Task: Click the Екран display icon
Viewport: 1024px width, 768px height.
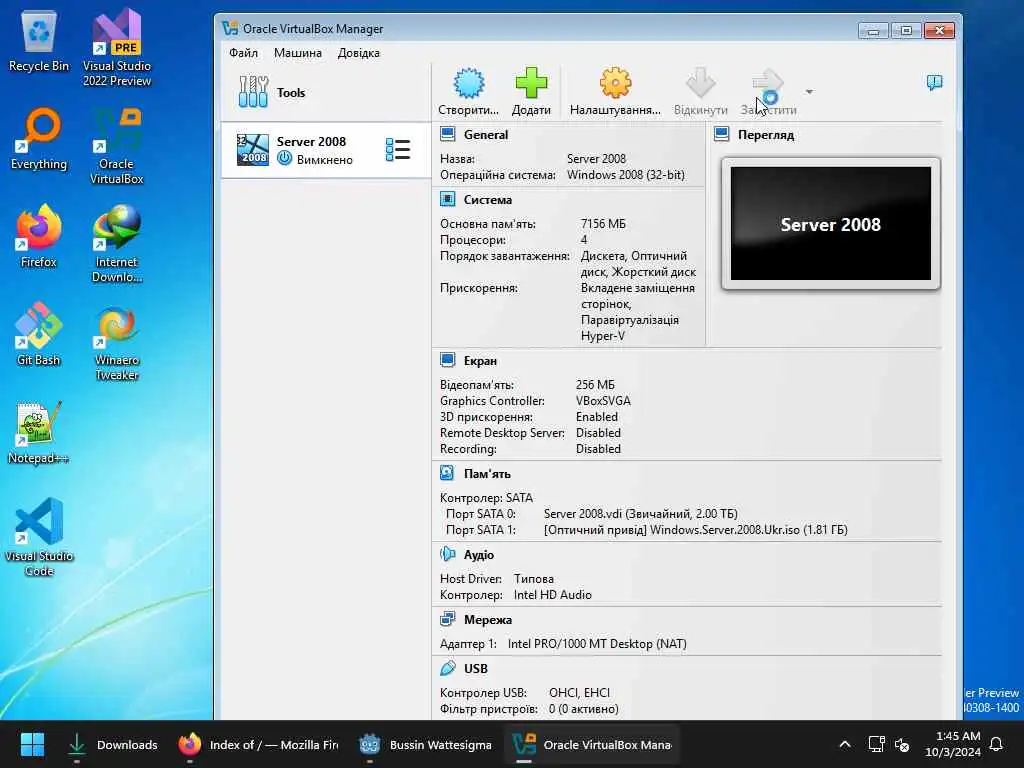Action: [x=447, y=360]
